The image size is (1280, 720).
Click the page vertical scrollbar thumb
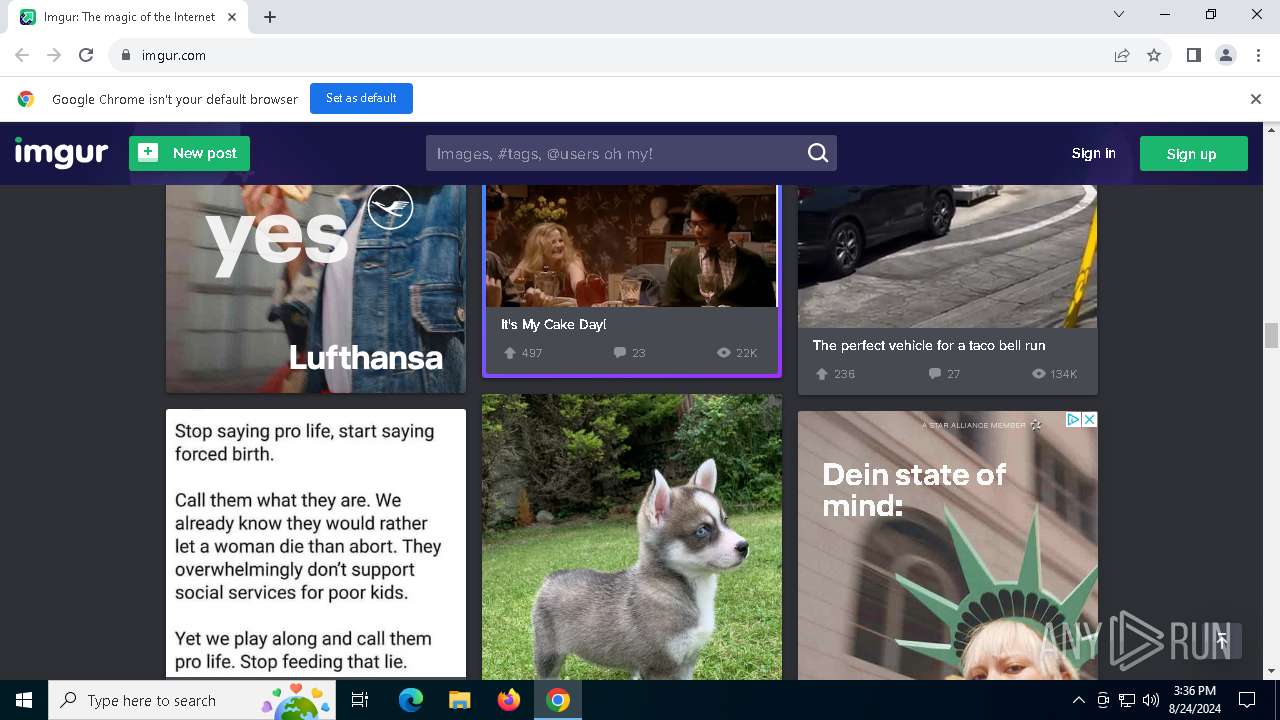tap(1271, 335)
